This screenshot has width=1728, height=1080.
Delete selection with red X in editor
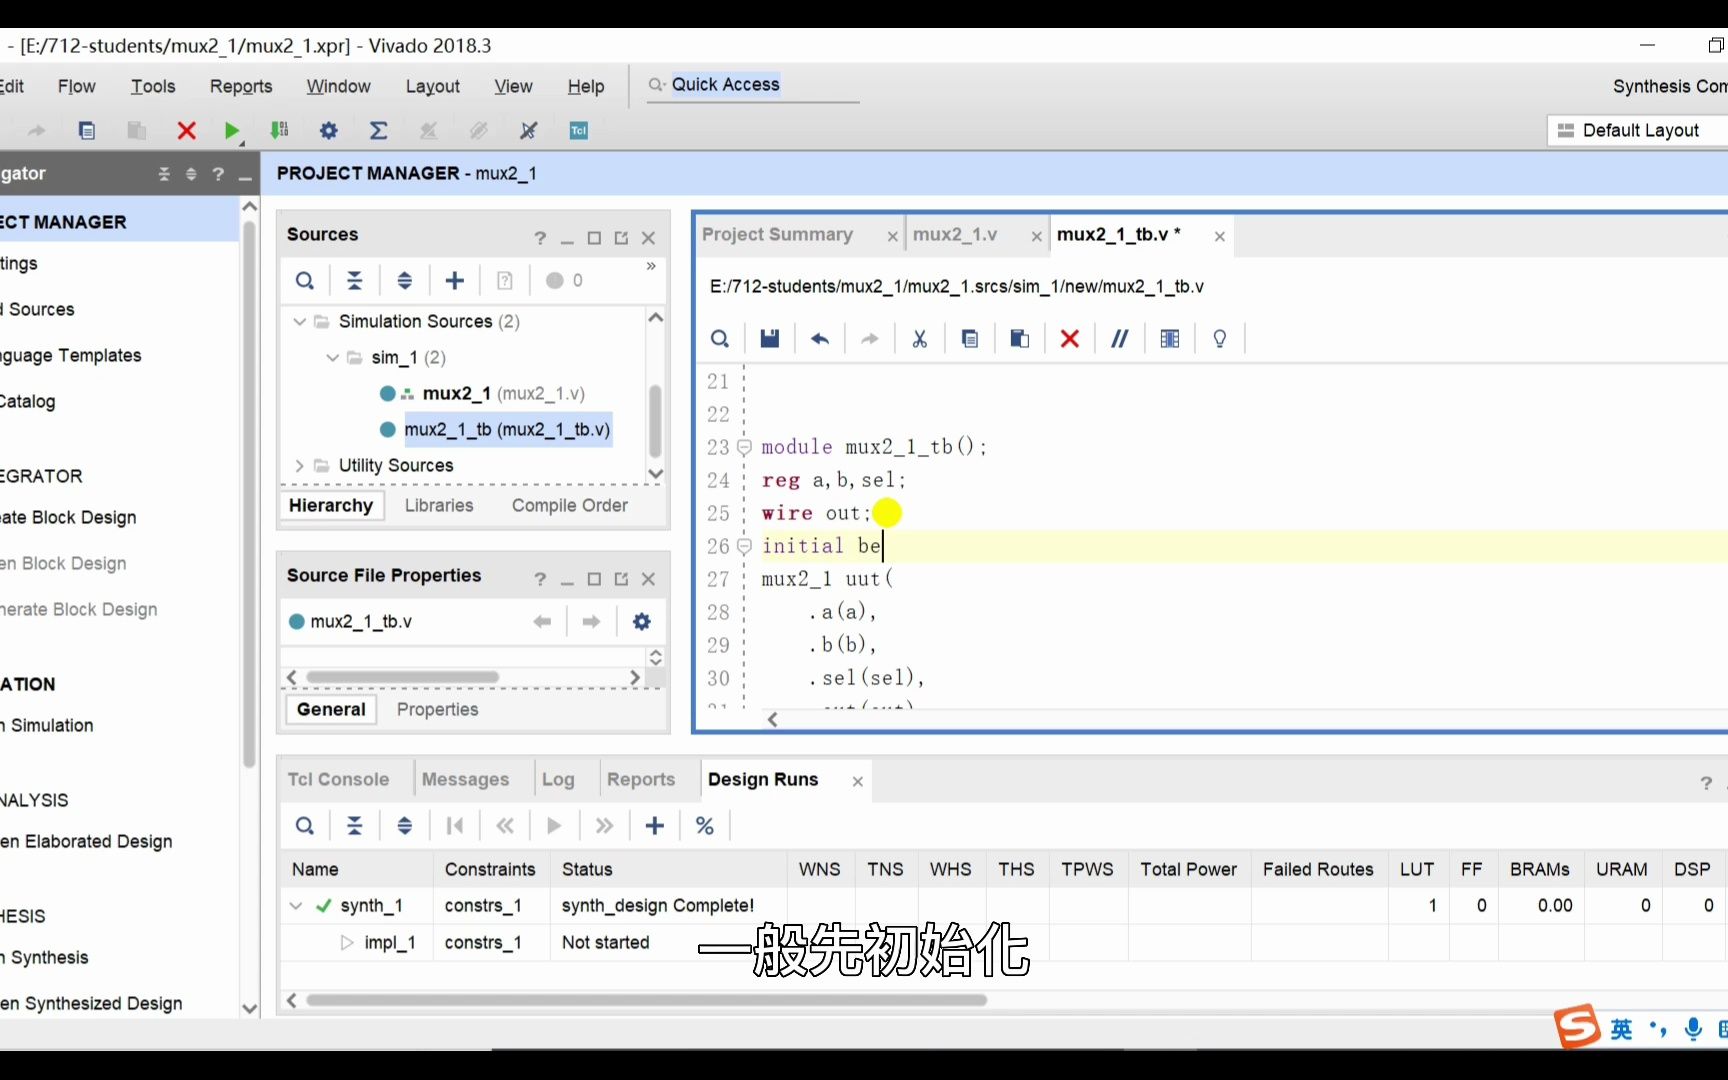[x=1070, y=338]
